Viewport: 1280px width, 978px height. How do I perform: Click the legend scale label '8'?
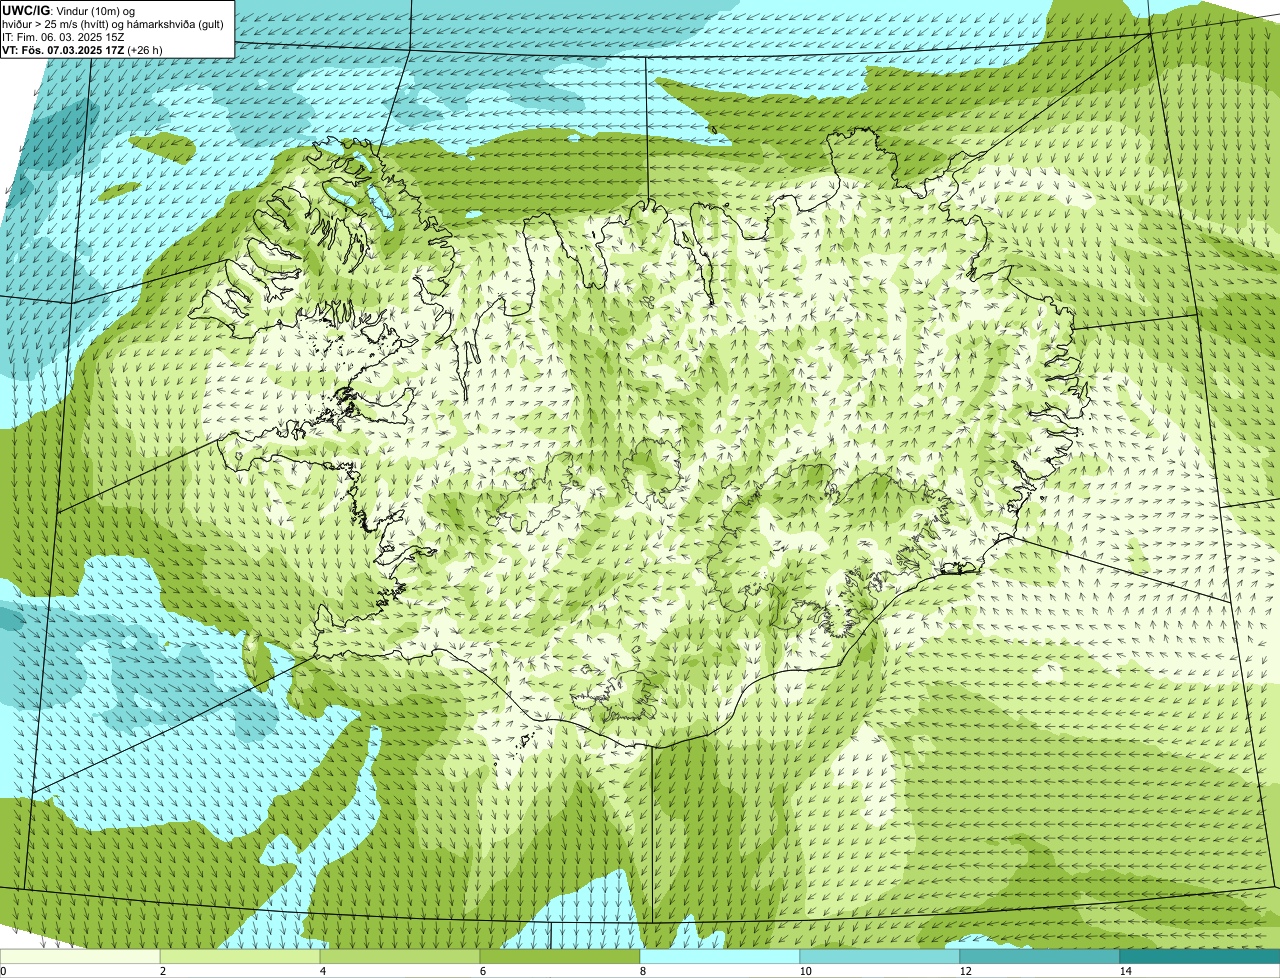[642, 971]
